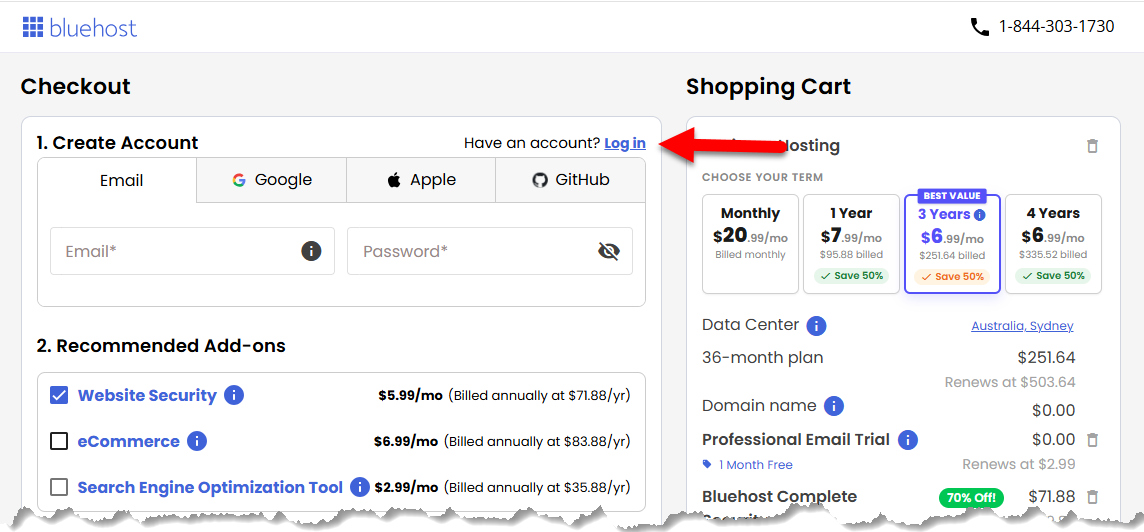The width and height of the screenshot is (1144, 532).
Task: Click info icon on 3 Years term
Action: 980,215
